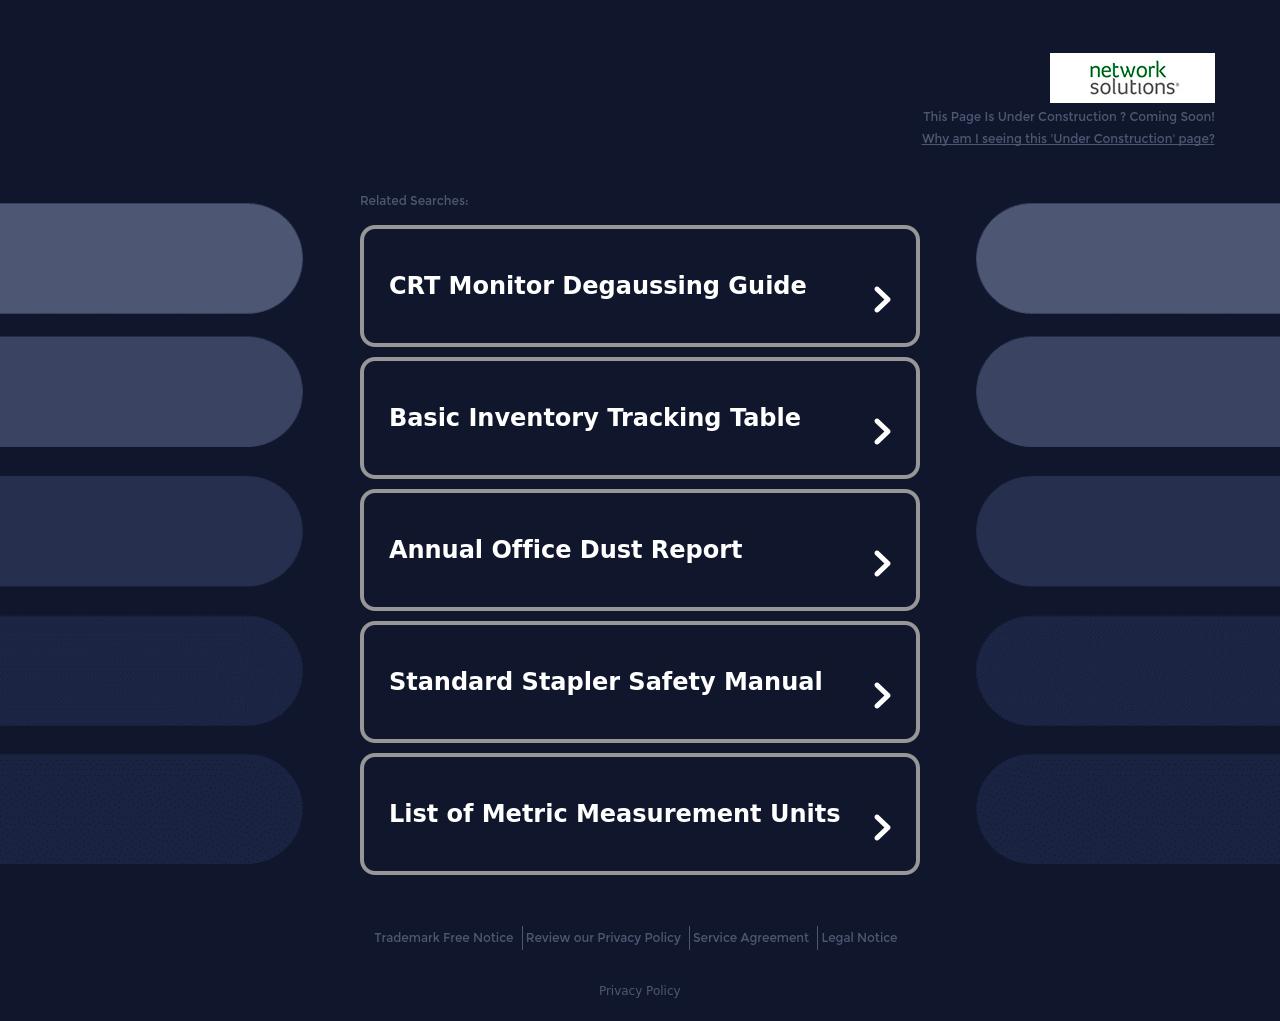Go to Standard Stapler Safety Manual
This screenshot has width=1280, height=1021.
[605, 682]
